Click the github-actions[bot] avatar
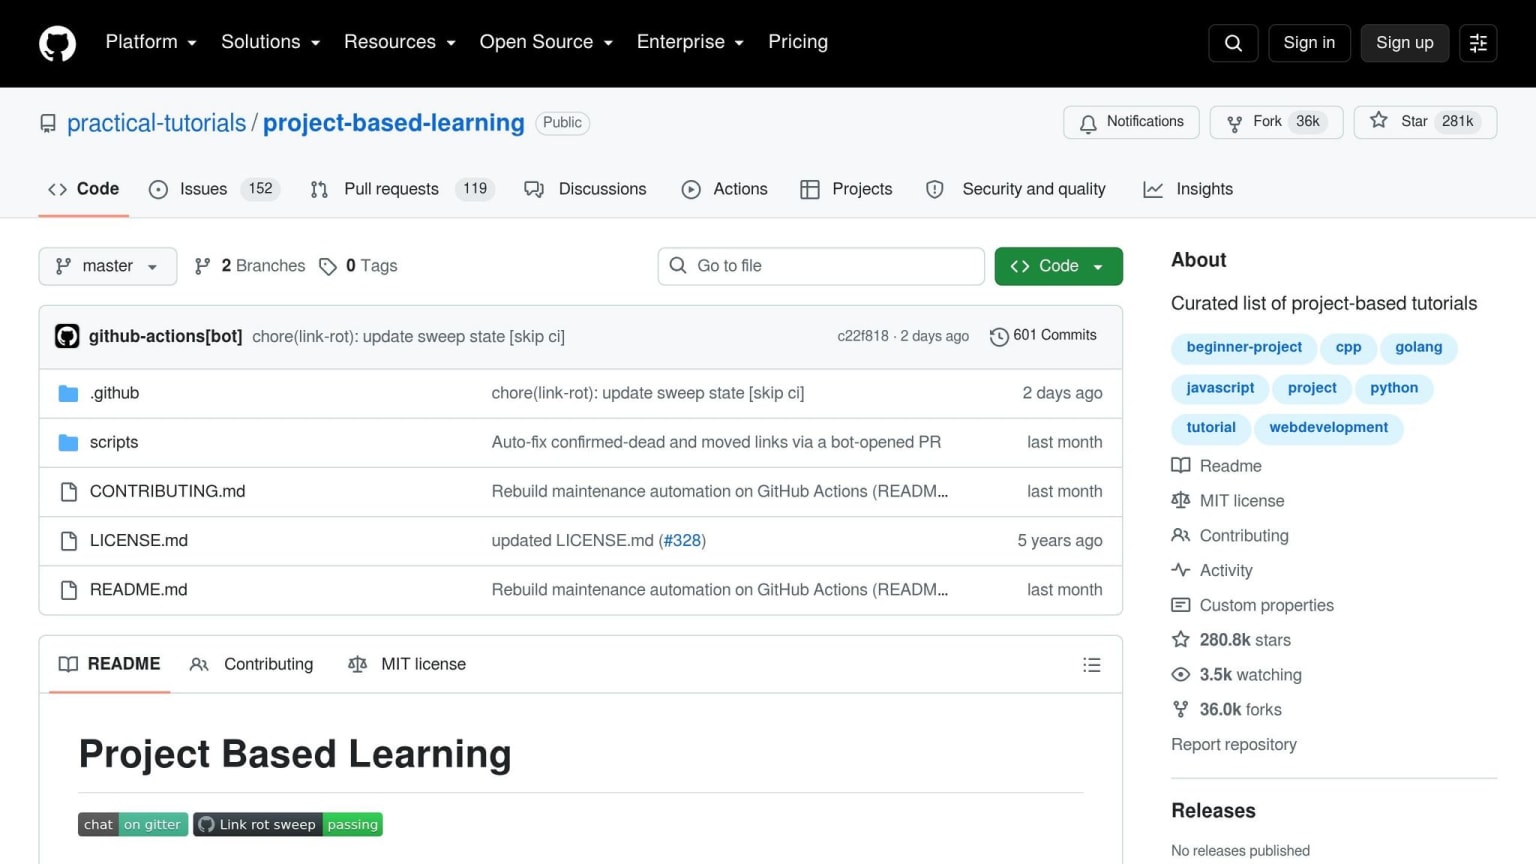The height and width of the screenshot is (864, 1536). point(67,336)
